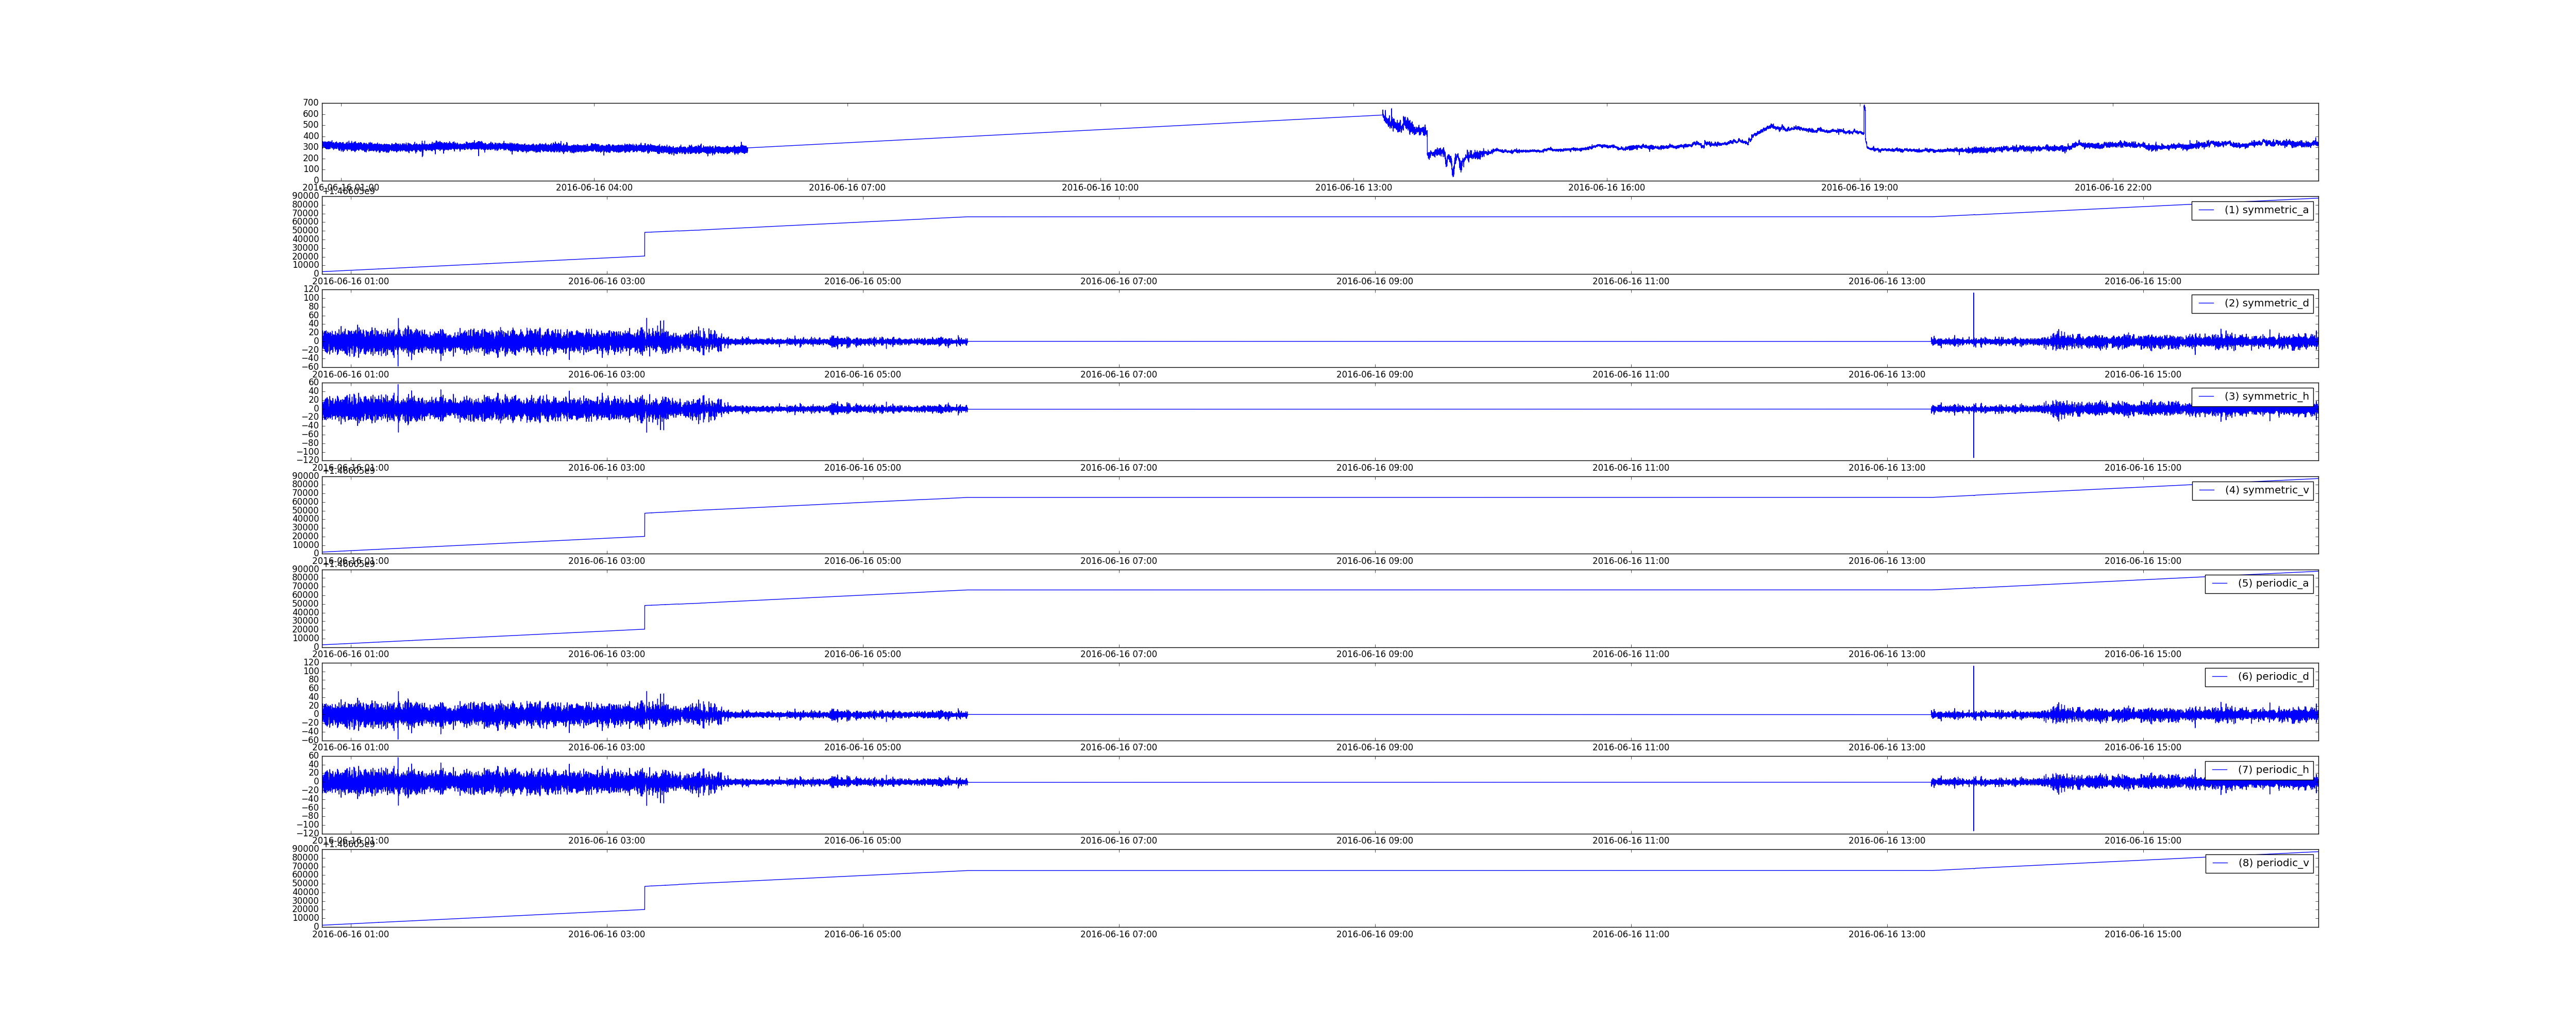Image resolution: width=2576 pixels, height=1030 pixels.
Task: Click the (7) periodic_h legend label
Action: [2273, 770]
